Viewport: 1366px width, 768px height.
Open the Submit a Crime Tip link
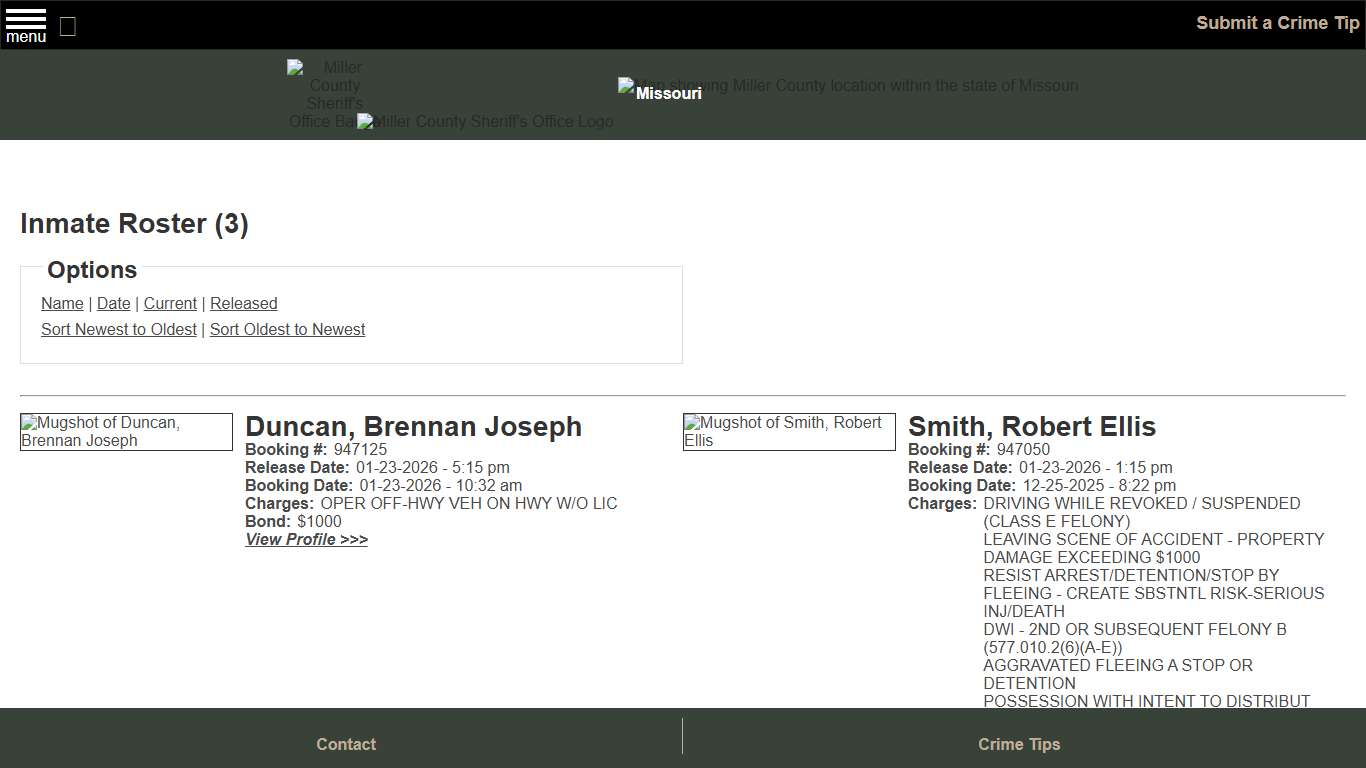[x=1277, y=22]
